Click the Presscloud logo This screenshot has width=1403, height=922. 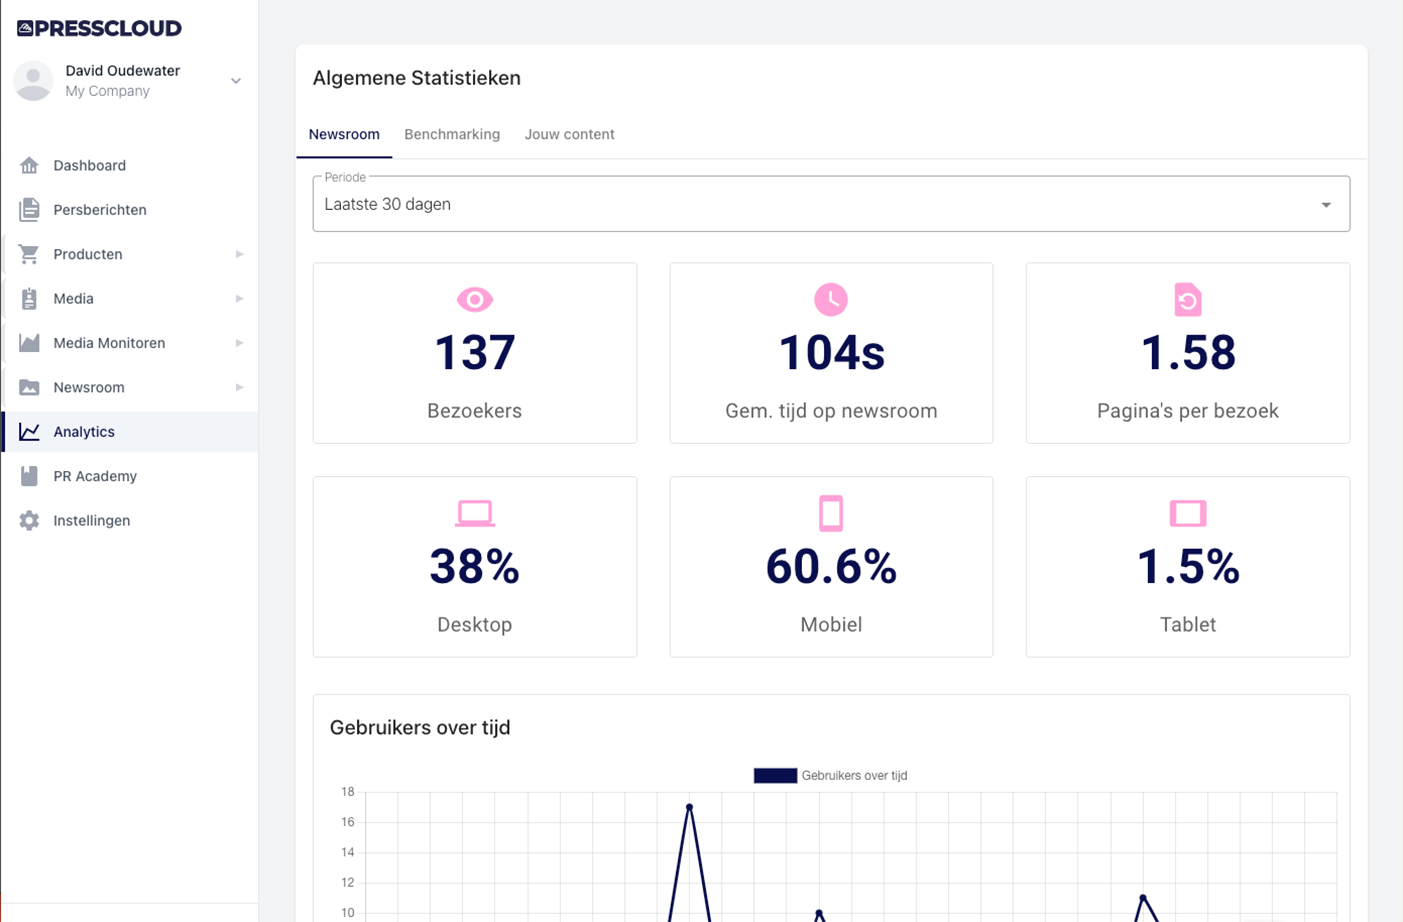(x=99, y=28)
